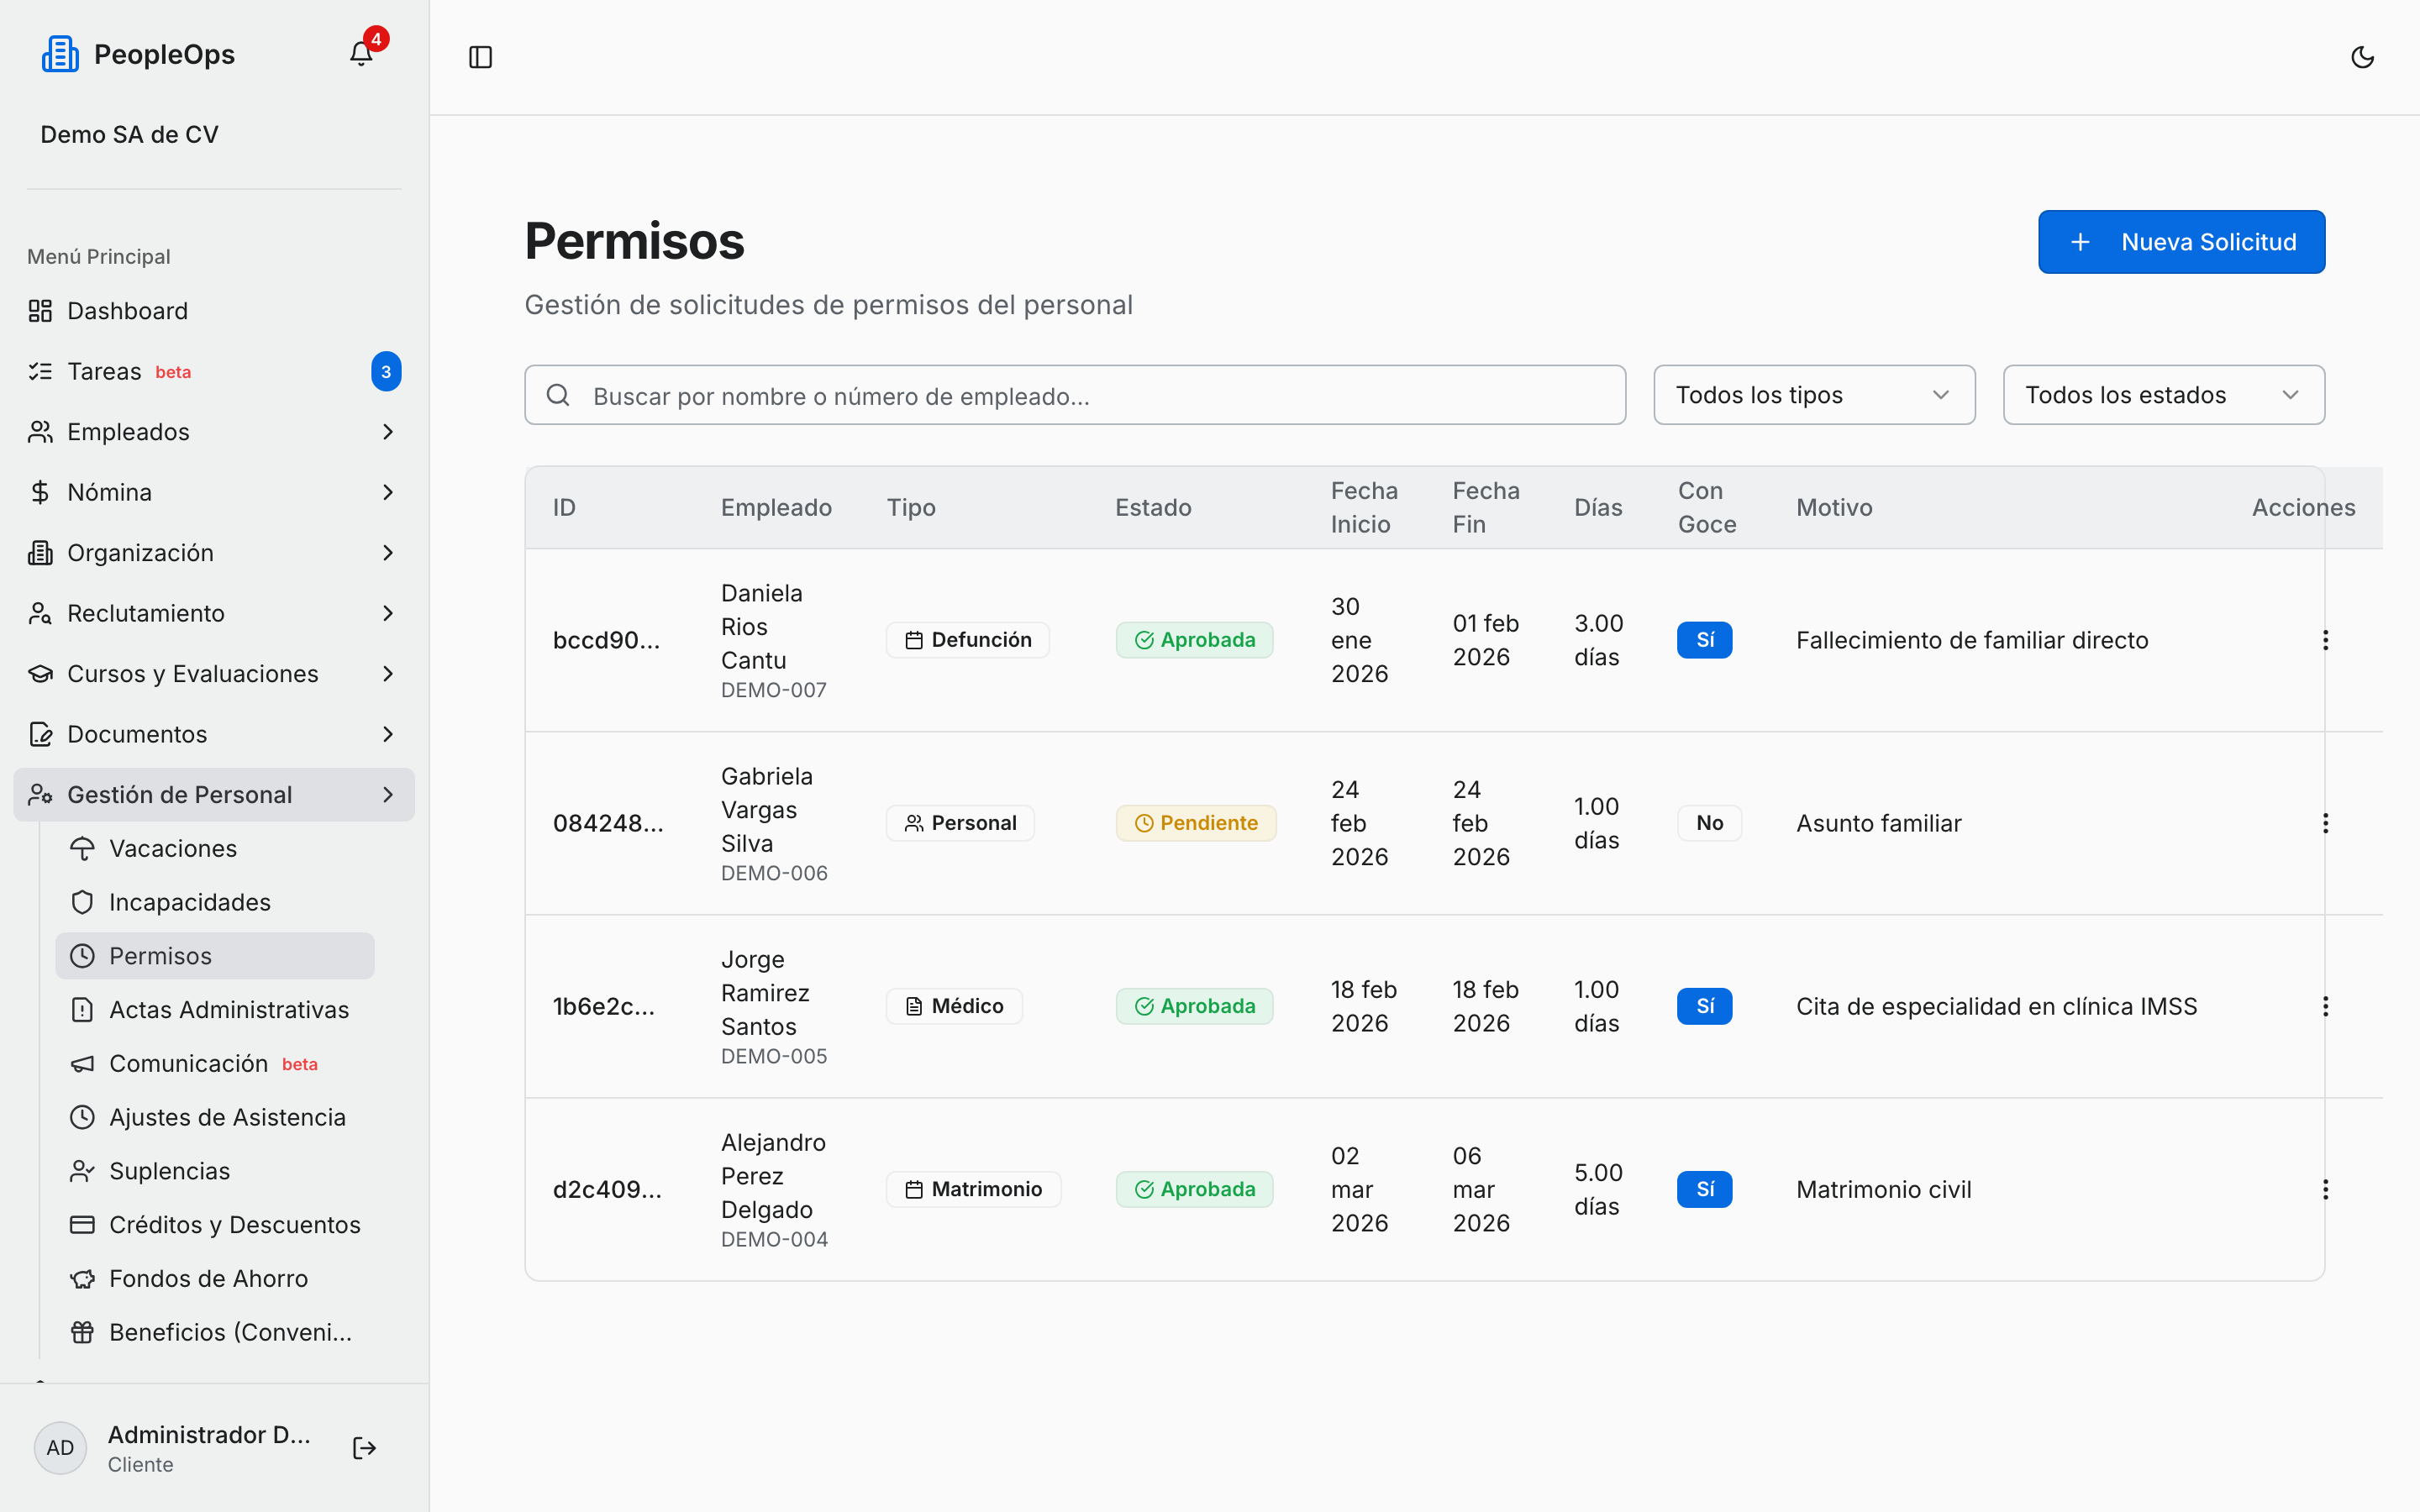Click the Incapacidades shield icon
The height and width of the screenshot is (1512, 2420).
(x=82, y=902)
